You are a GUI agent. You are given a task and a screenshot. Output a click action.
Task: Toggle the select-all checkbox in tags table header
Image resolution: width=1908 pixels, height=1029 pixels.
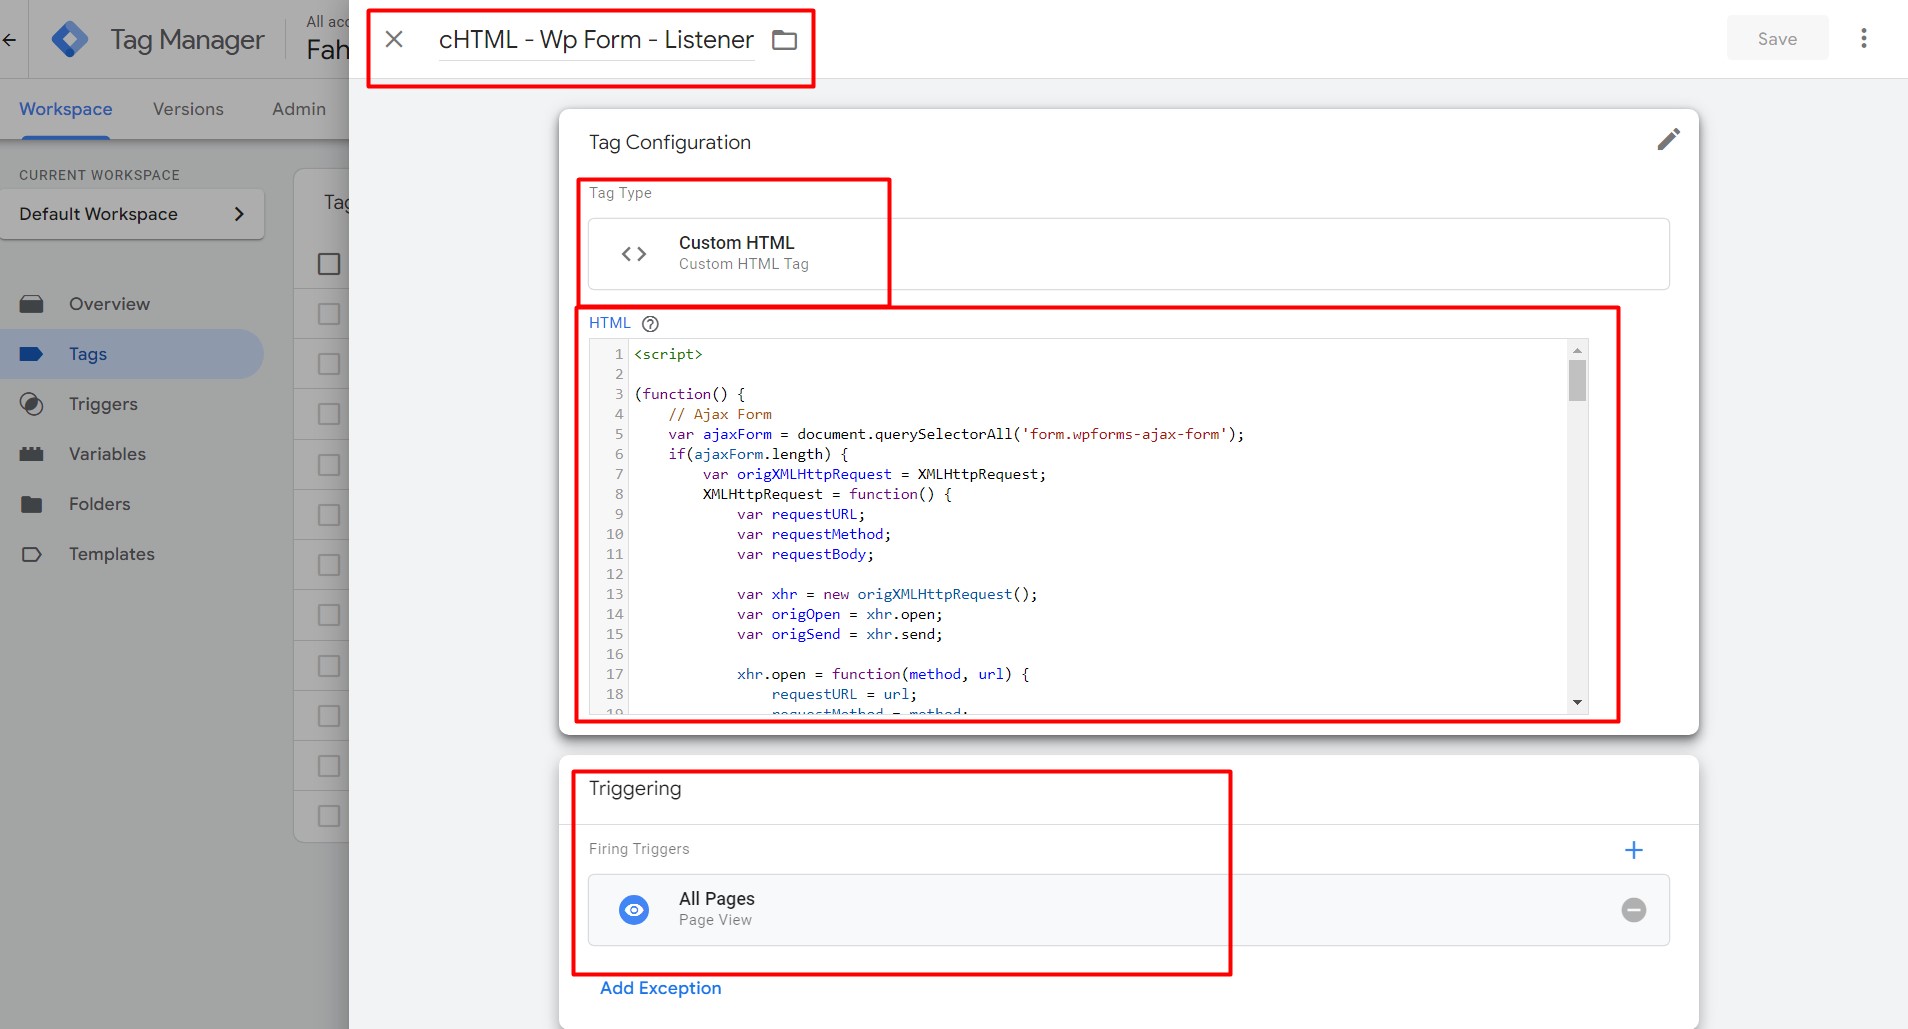point(329,264)
